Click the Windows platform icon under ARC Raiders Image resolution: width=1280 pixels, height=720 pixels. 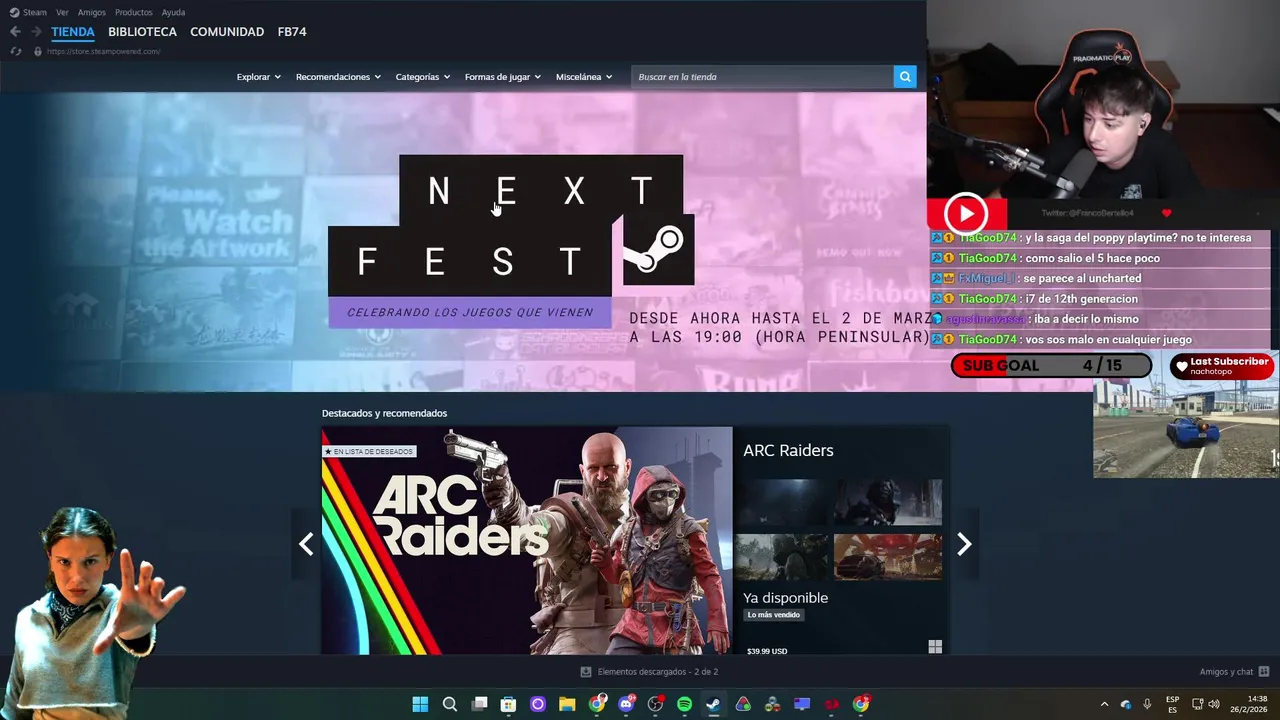(935, 647)
